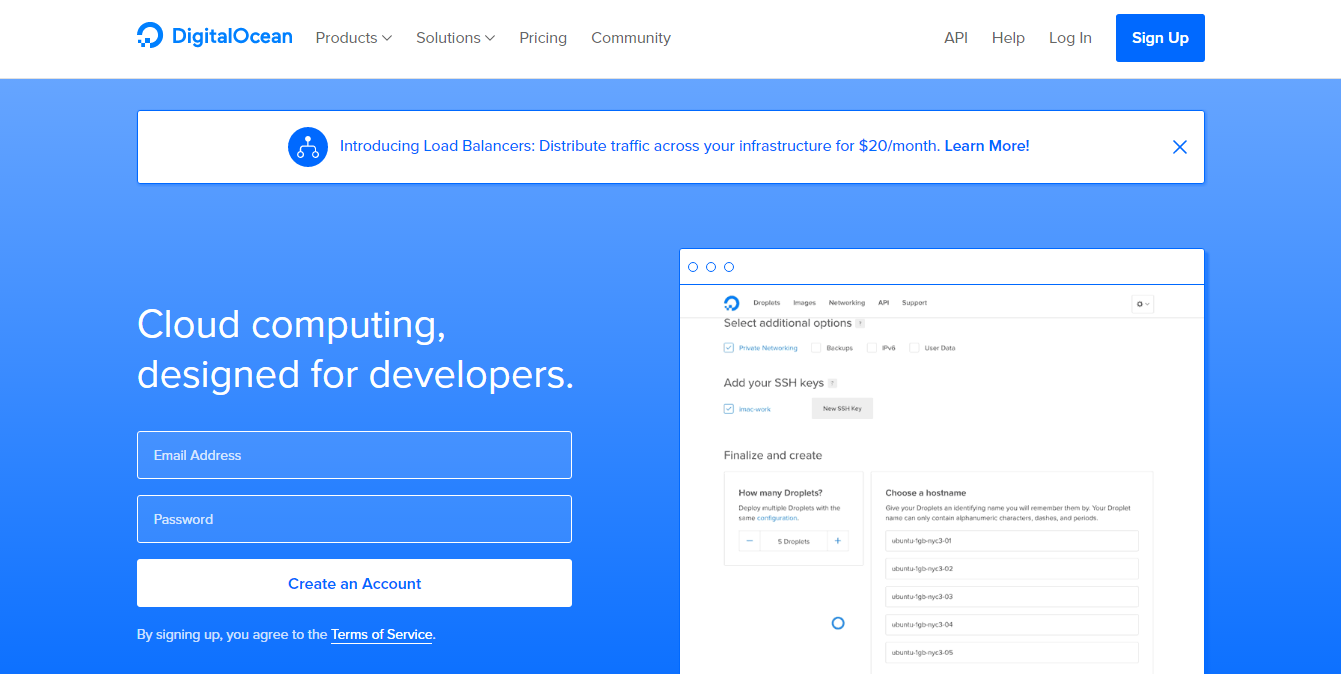Open the Terms of Service link
The width and height of the screenshot is (1341, 674).
381,634
